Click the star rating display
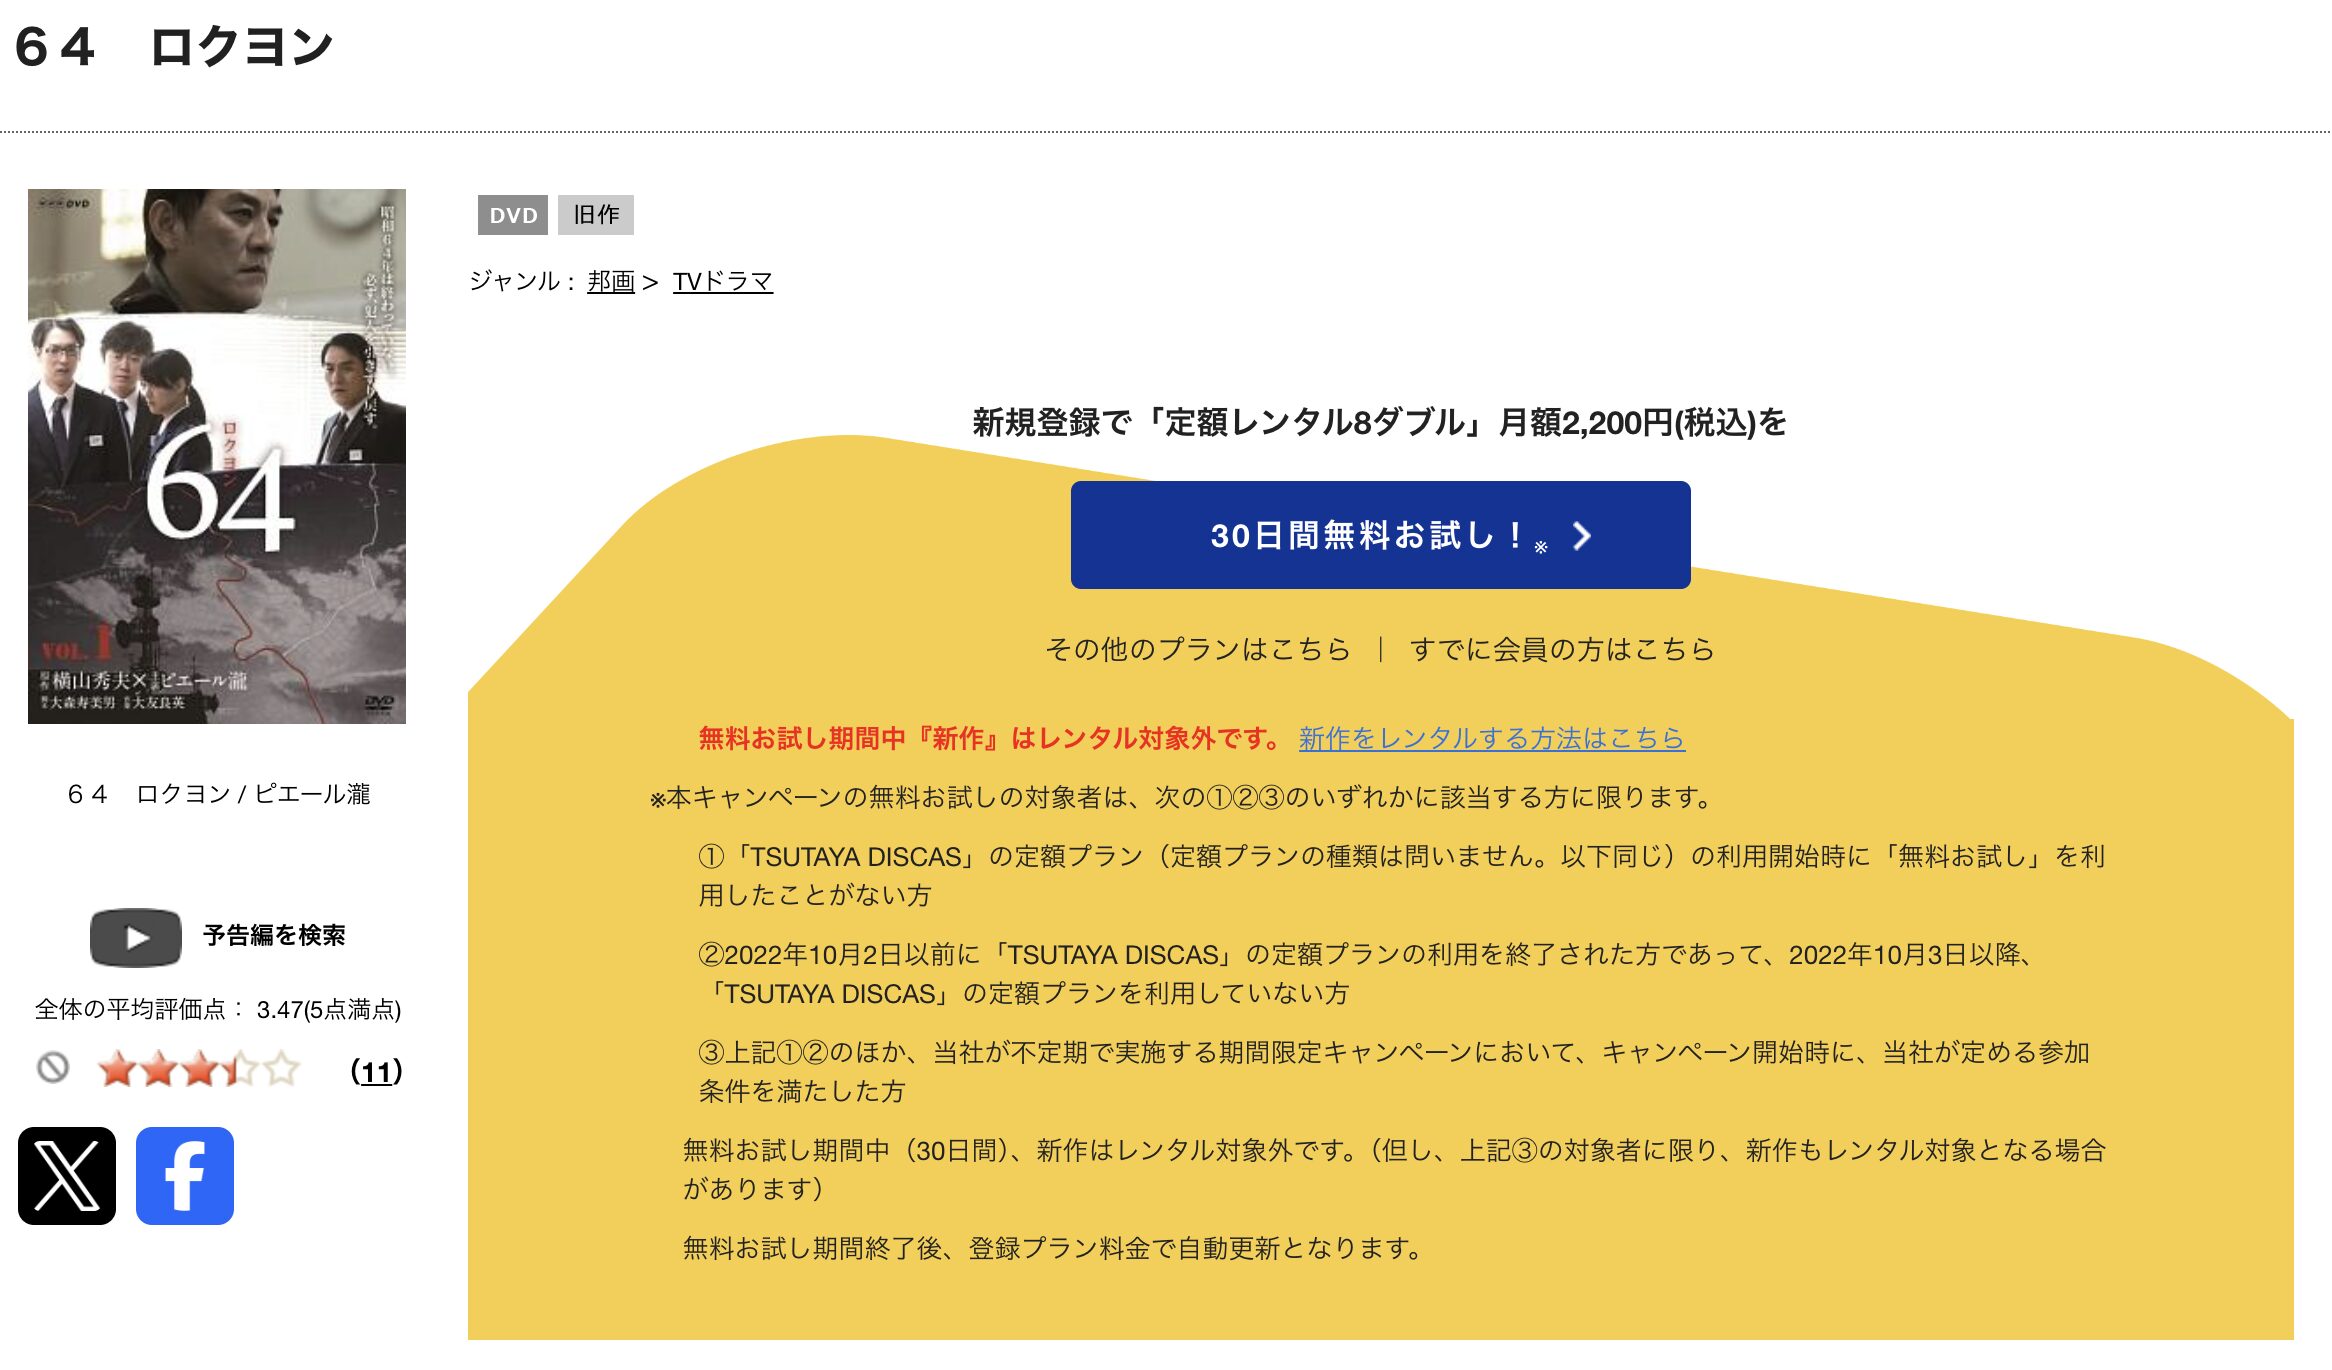Screen dimensions: 2332x1370 click(x=199, y=1069)
